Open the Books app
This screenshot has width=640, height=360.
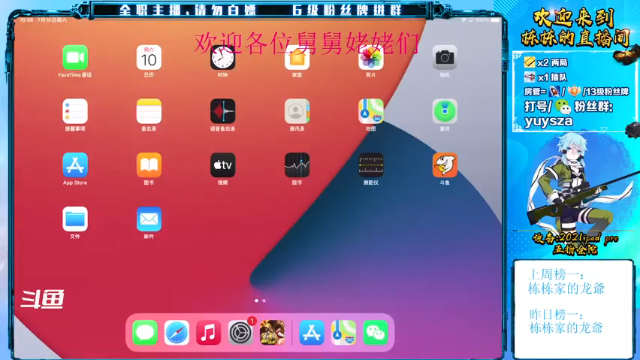point(149,165)
